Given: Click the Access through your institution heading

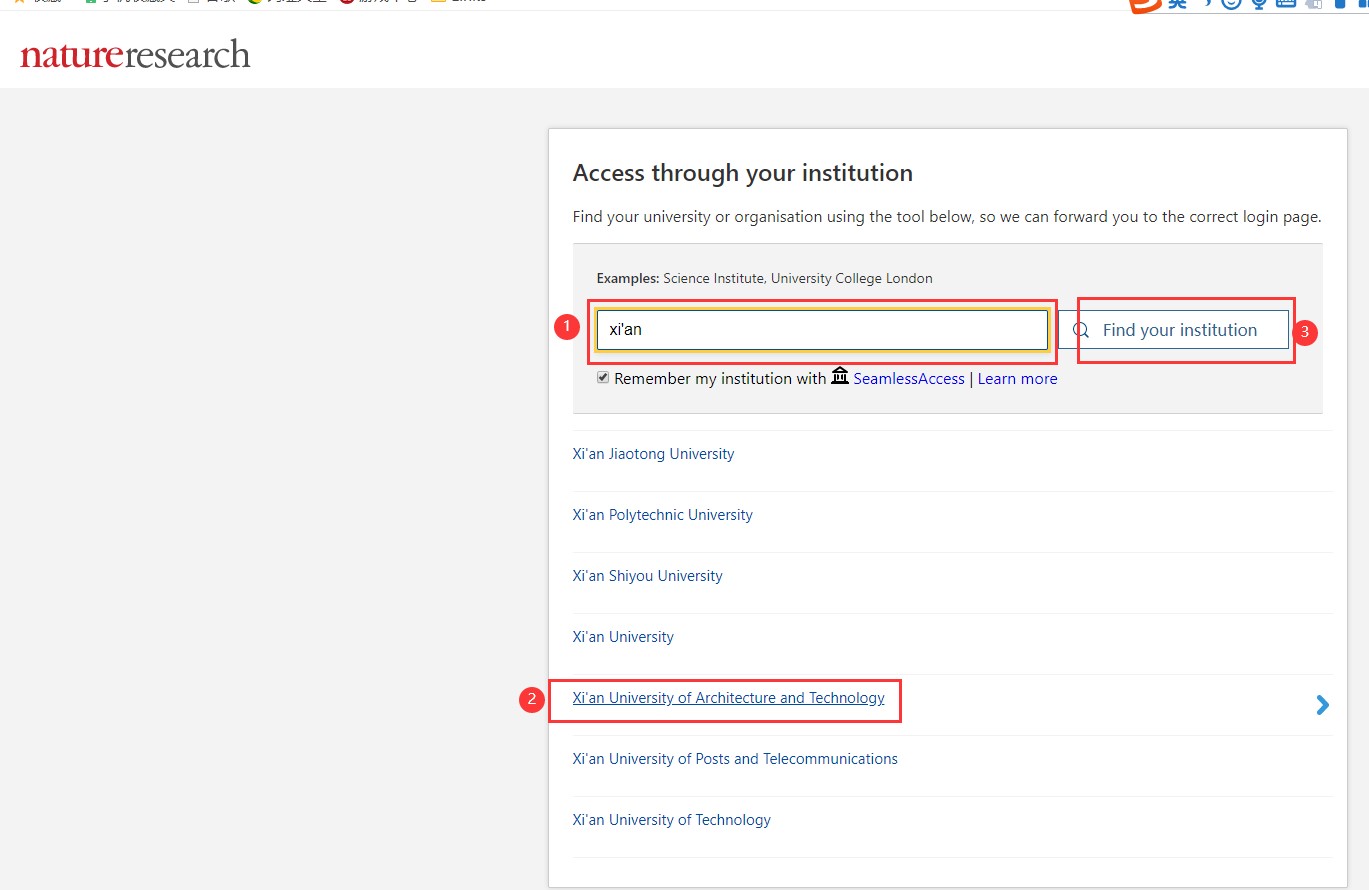Looking at the screenshot, I should pyautogui.click(x=742, y=173).
